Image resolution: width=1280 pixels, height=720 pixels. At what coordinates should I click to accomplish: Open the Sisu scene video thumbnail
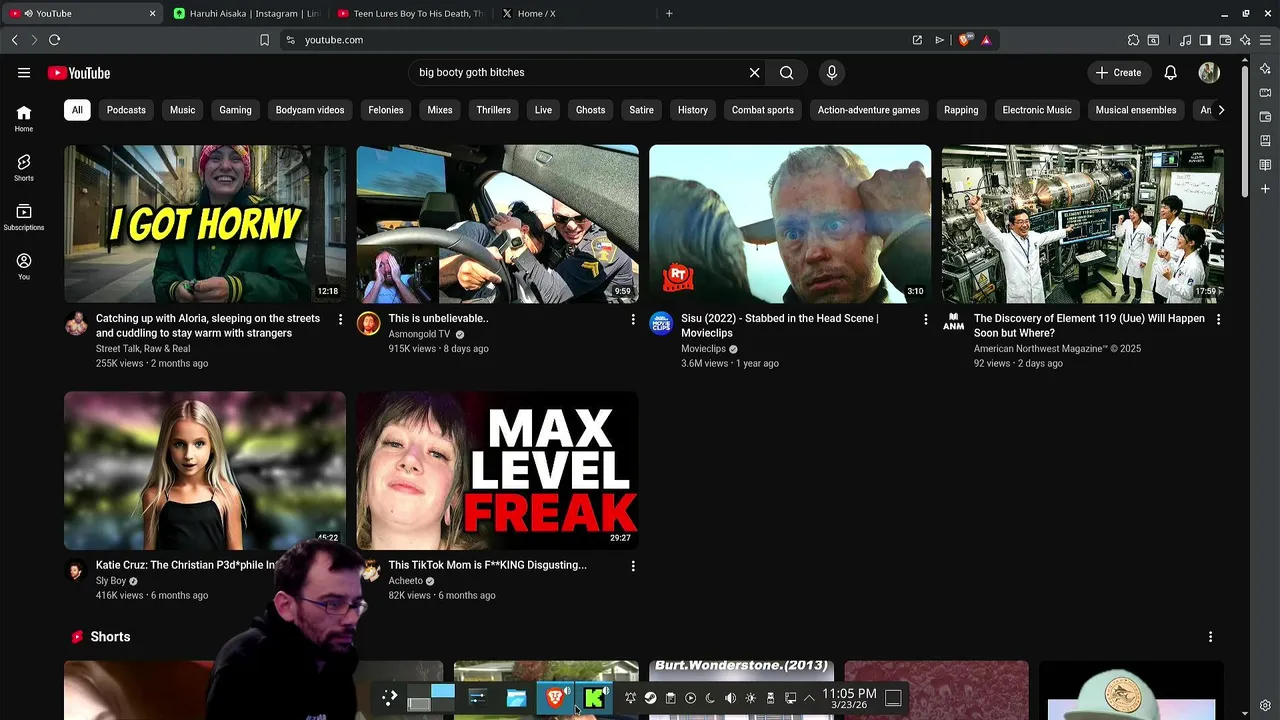(790, 224)
